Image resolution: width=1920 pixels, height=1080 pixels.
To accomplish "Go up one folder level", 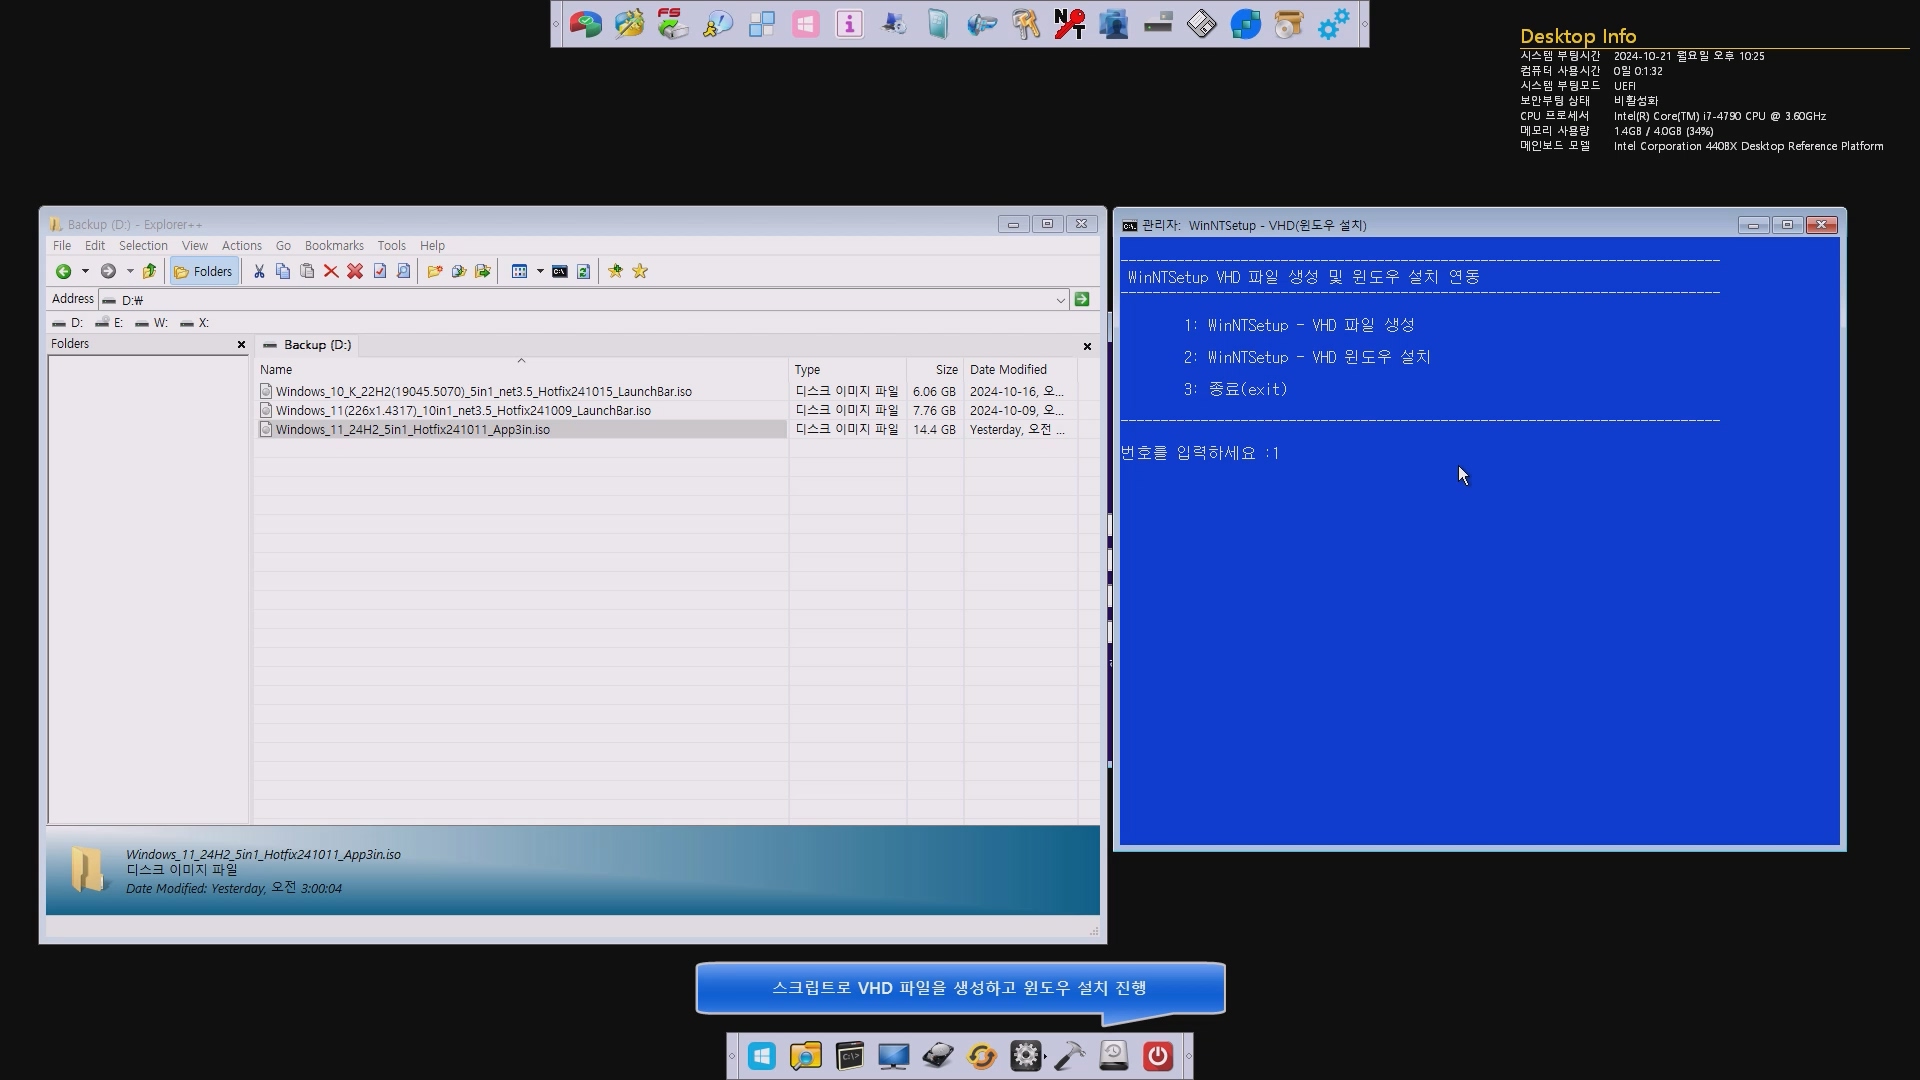I will 150,271.
